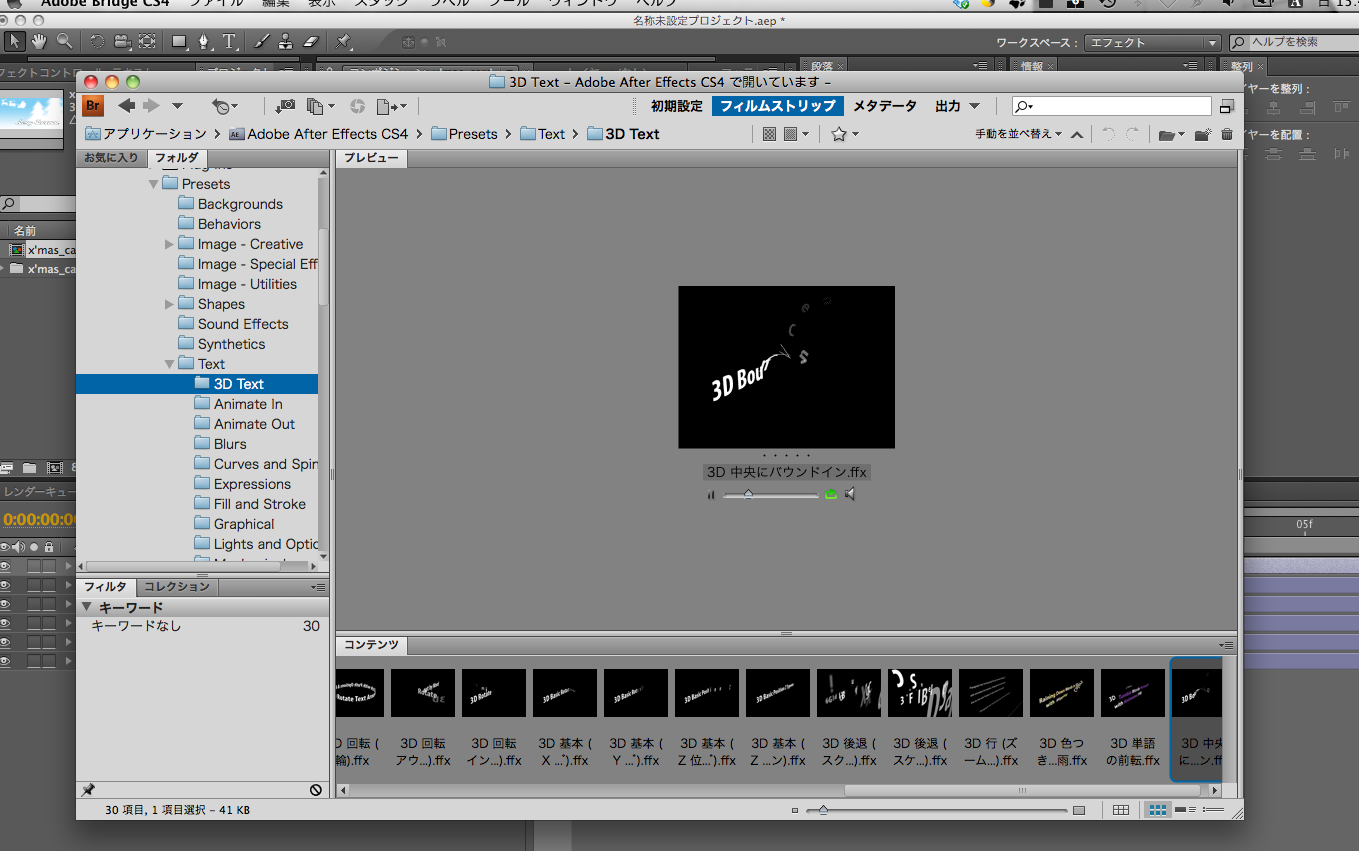Screen dimensions: 1359x851
Task: Toggle preview audio speaker icon
Action: [x=850, y=494]
